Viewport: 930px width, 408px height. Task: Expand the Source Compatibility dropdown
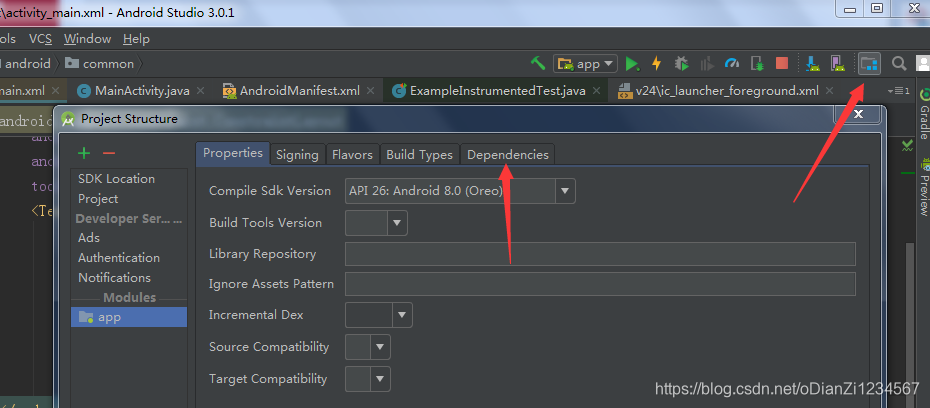point(380,347)
